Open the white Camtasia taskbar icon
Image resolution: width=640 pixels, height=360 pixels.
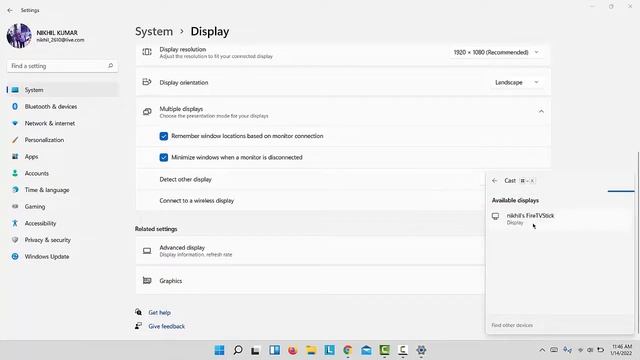(x=403, y=350)
